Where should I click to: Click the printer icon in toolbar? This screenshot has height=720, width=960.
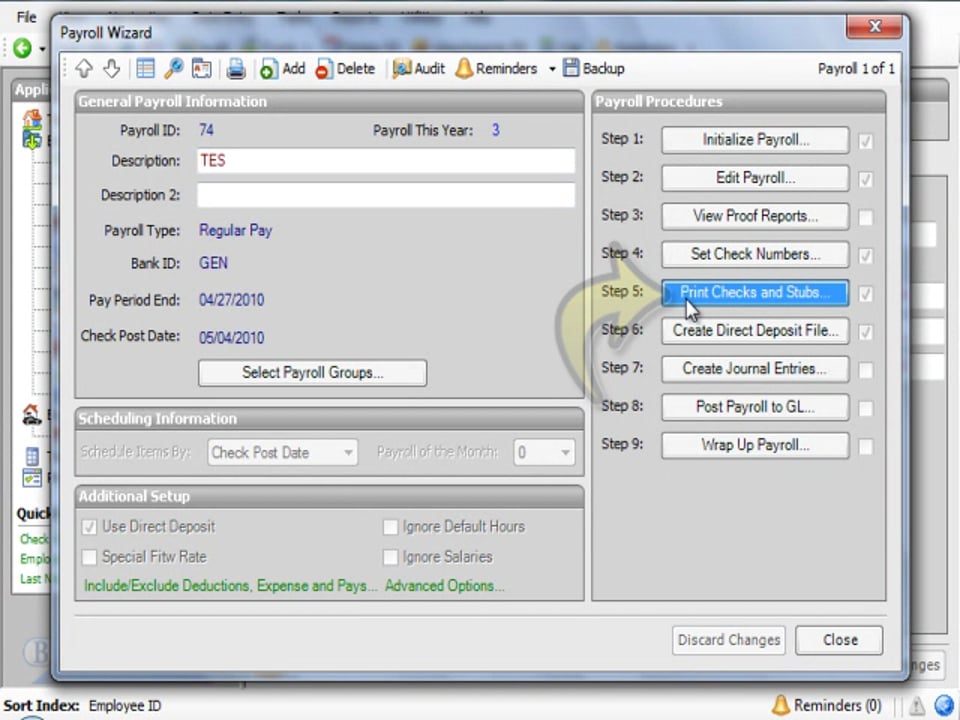pos(236,69)
